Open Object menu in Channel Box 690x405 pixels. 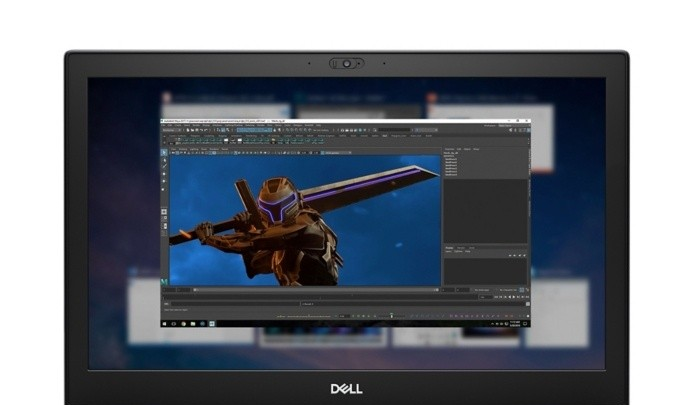(467, 149)
